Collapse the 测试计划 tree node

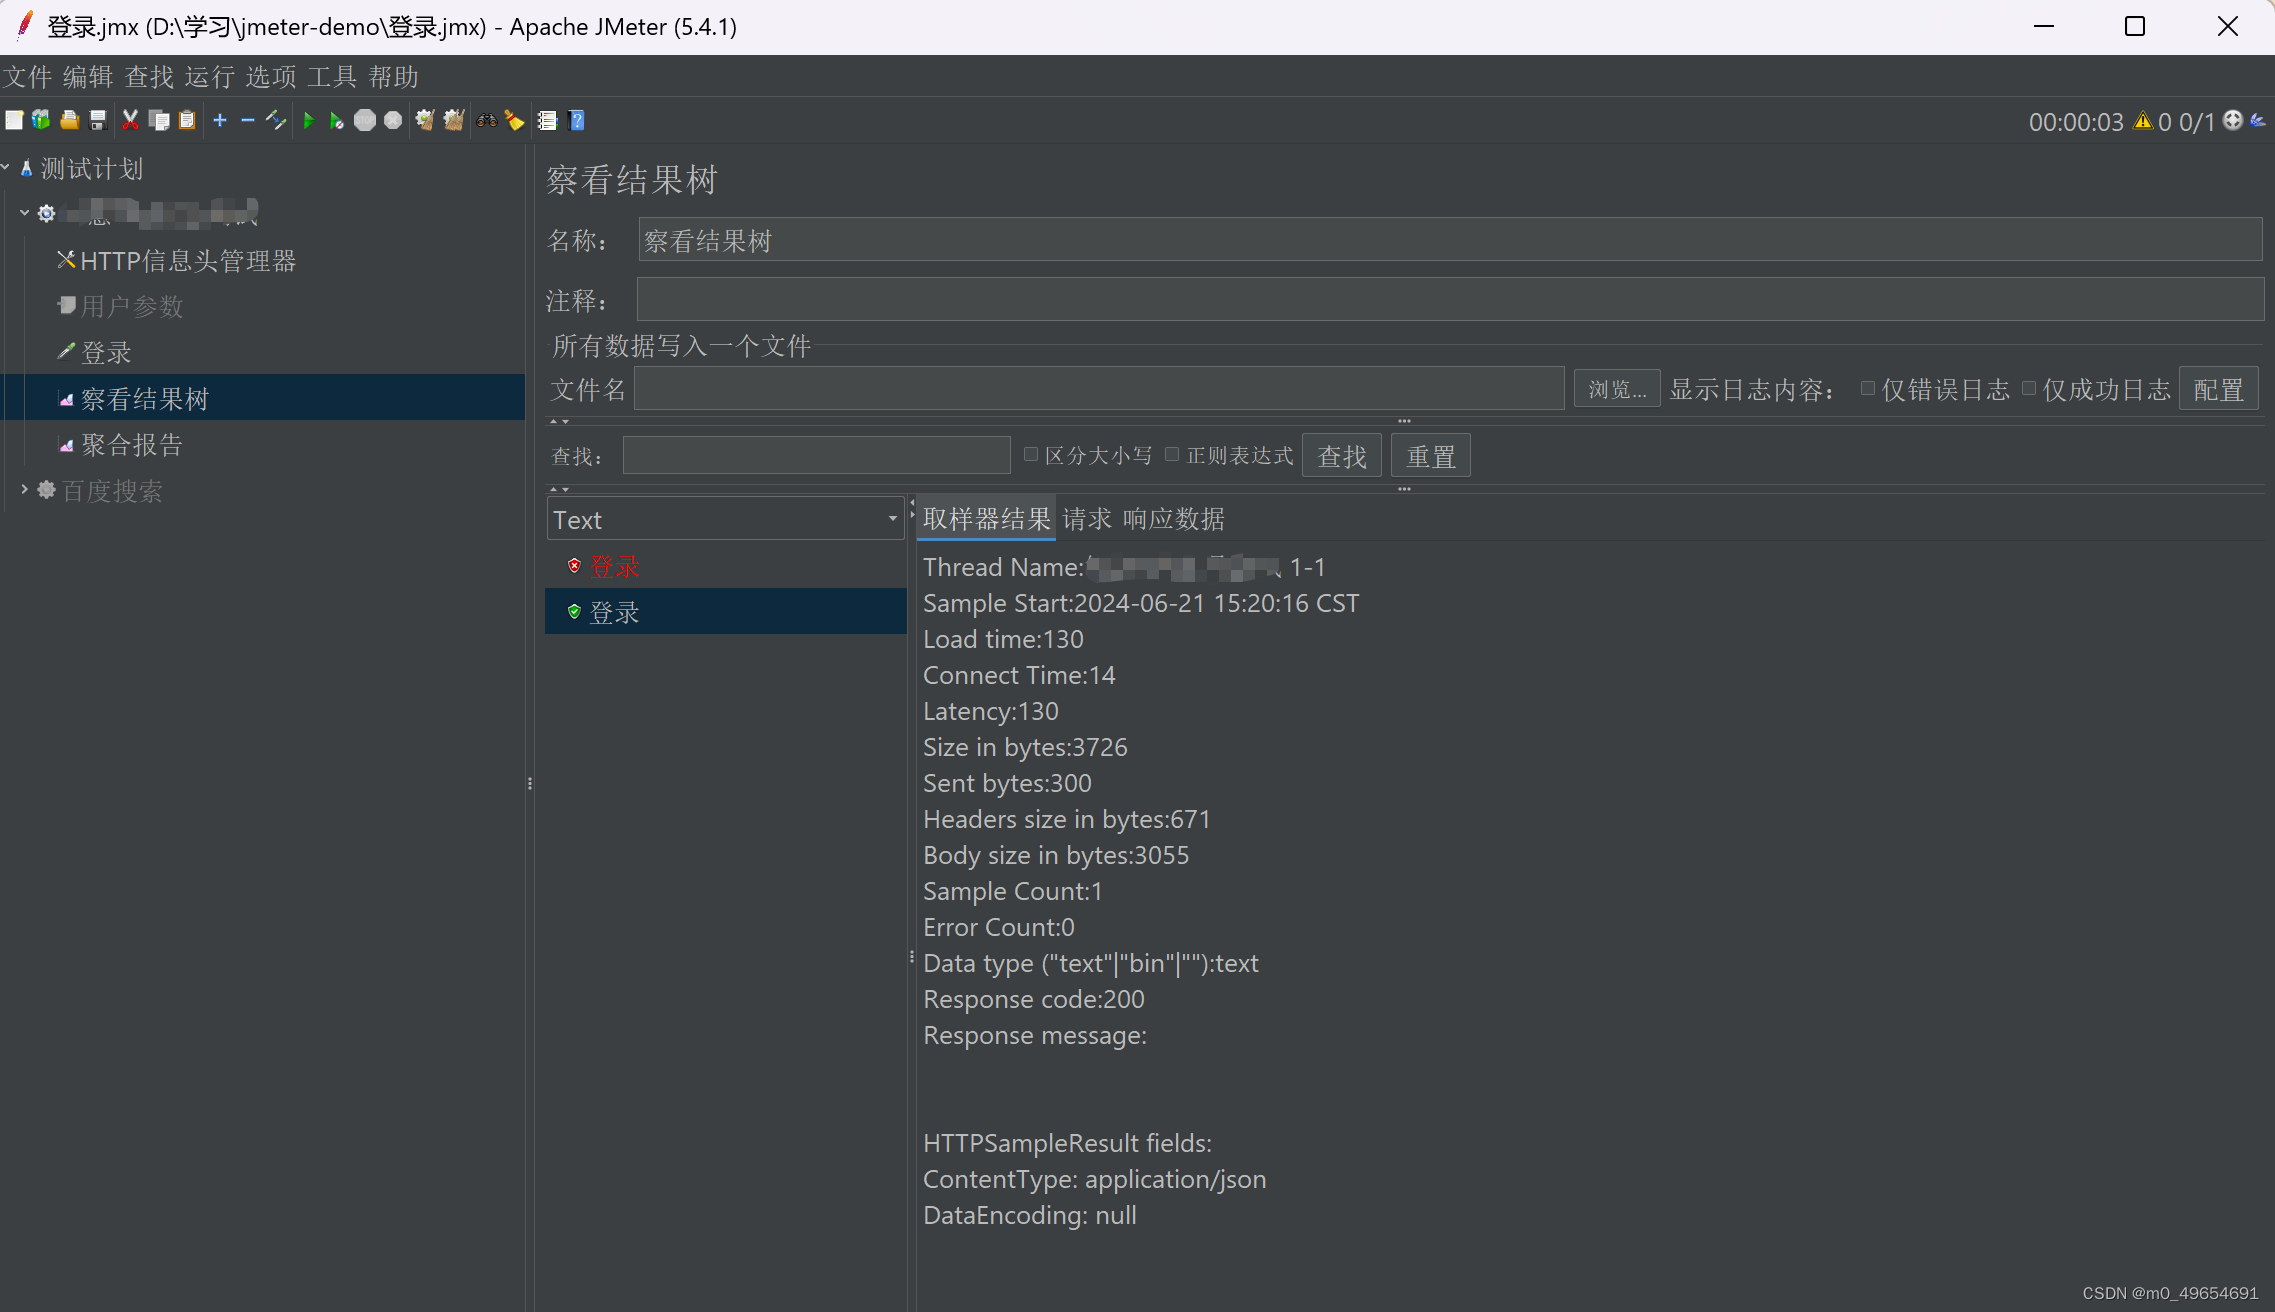[x=6, y=168]
